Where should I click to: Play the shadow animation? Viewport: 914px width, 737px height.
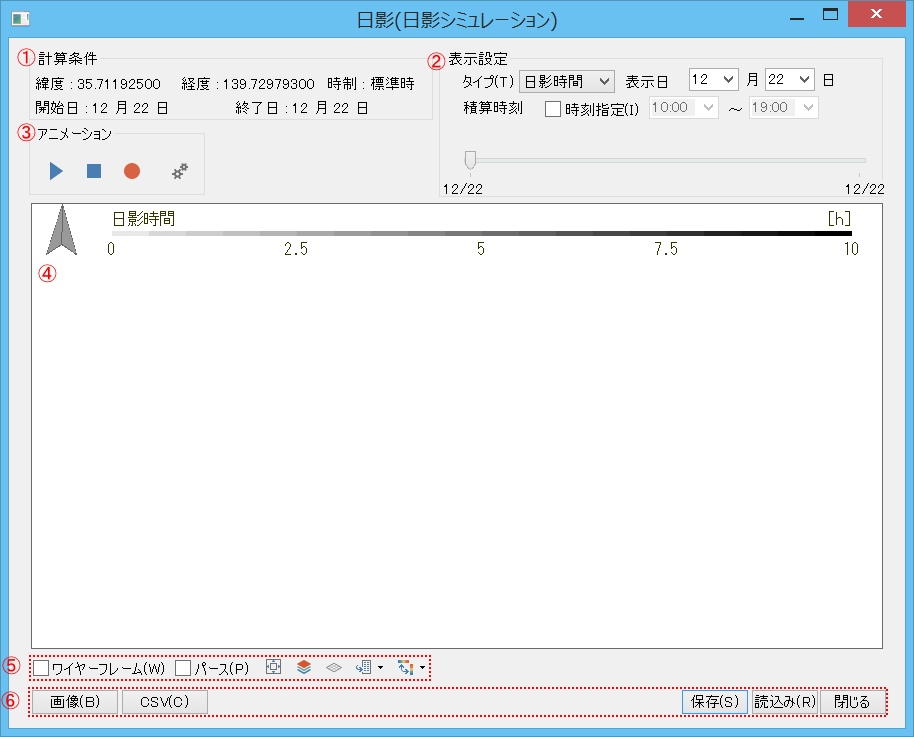56,171
